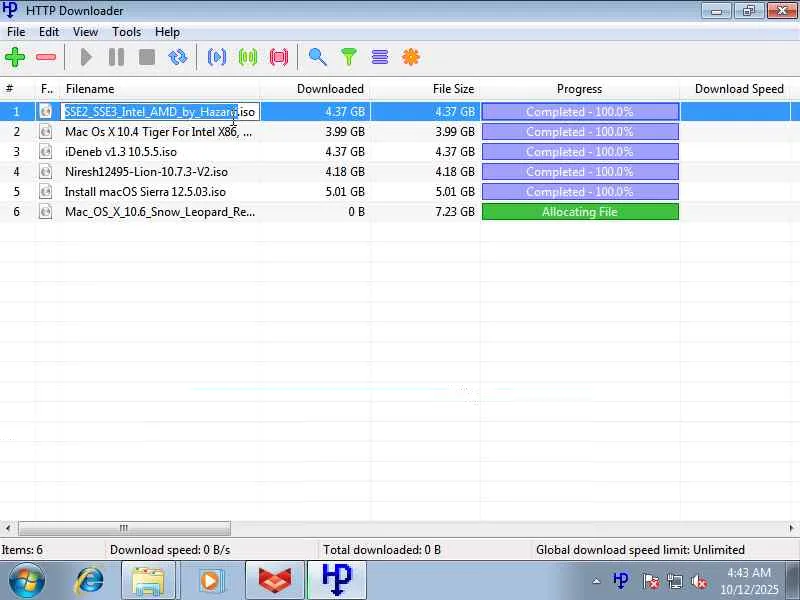Open Windows Explorer folder on taskbar
The image size is (800, 600).
[148, 581]
